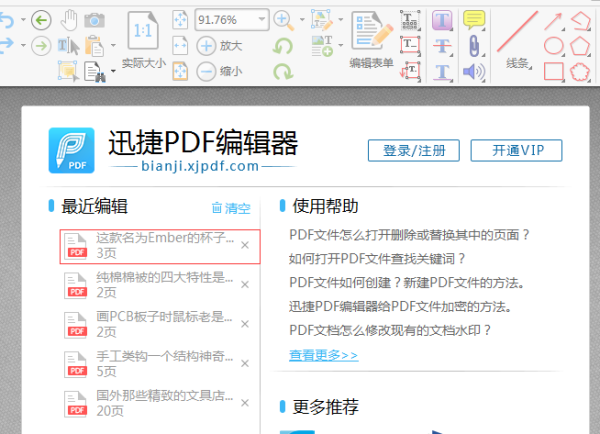Expand the undo history dropdown arrow
Screen dimensions: 600x434
pos(23,20)
